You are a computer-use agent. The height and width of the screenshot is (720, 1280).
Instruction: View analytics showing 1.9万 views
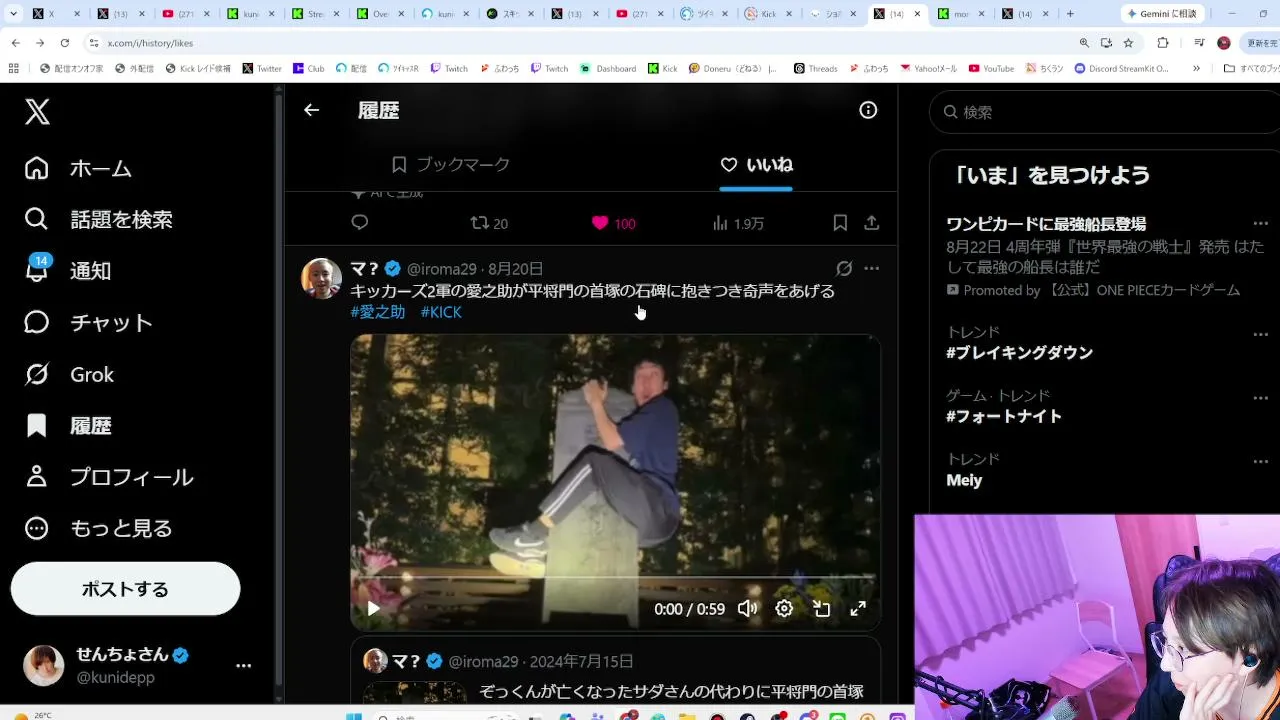pos(738,223)
